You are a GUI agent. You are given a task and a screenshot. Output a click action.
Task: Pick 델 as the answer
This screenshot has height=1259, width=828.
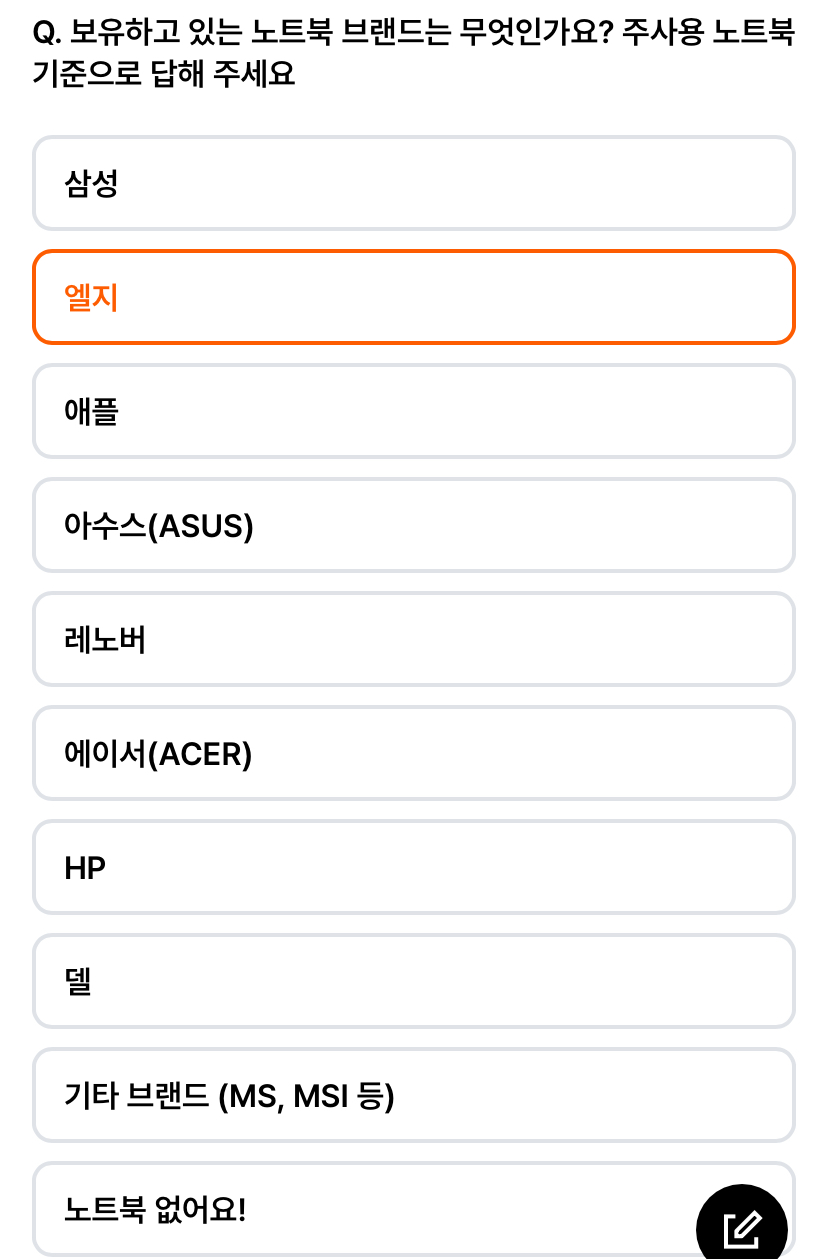414,981
